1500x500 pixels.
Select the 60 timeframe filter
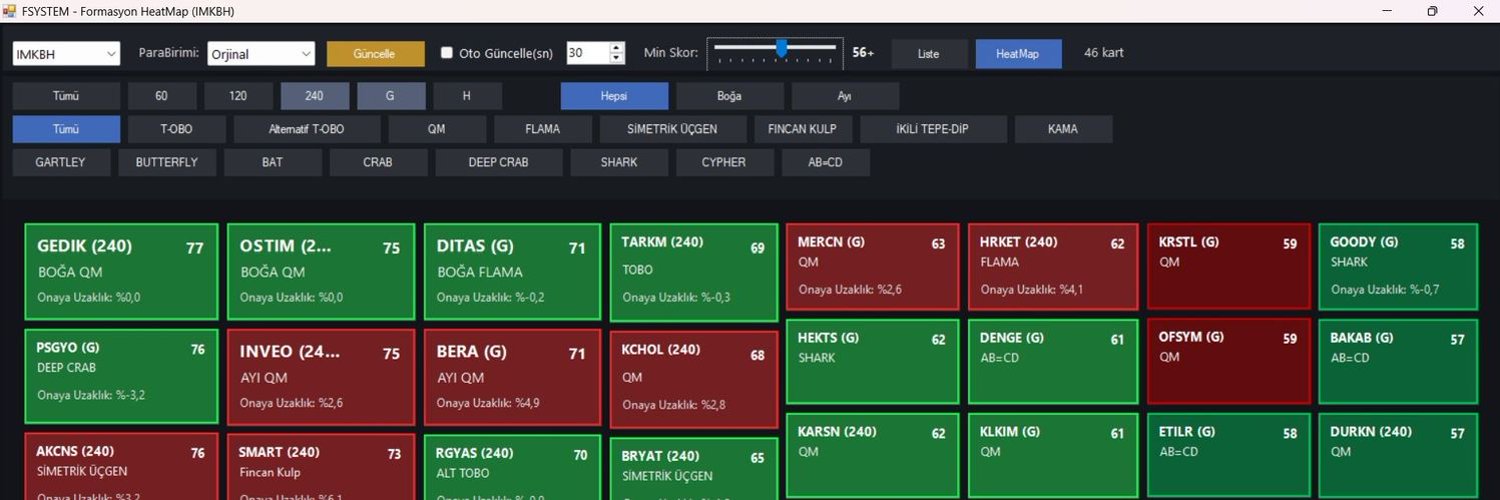(x=162, y=96)
